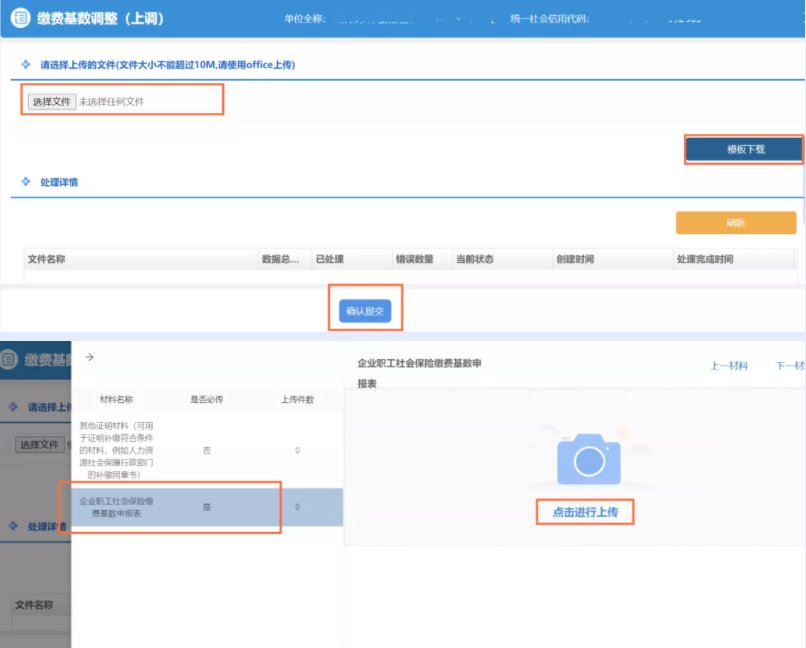Collapse the materials panel with the arrow icon

pos(89,357)
